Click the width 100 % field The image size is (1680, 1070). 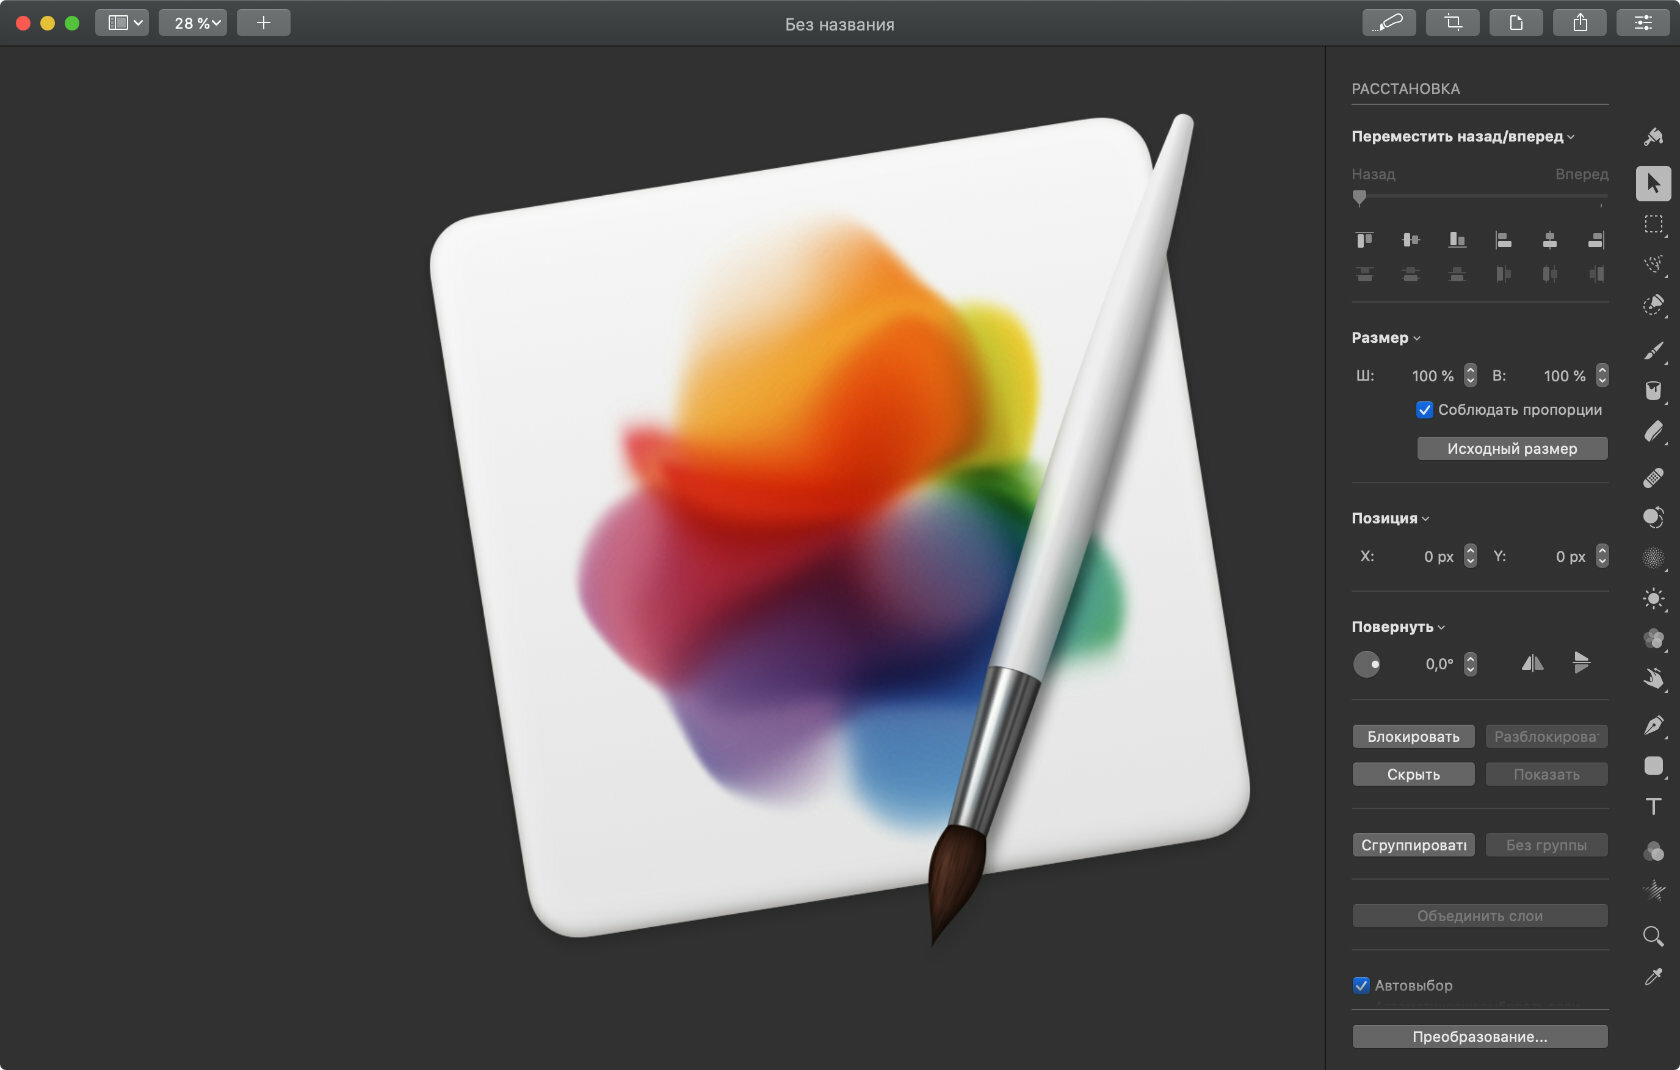[1432, 376]
